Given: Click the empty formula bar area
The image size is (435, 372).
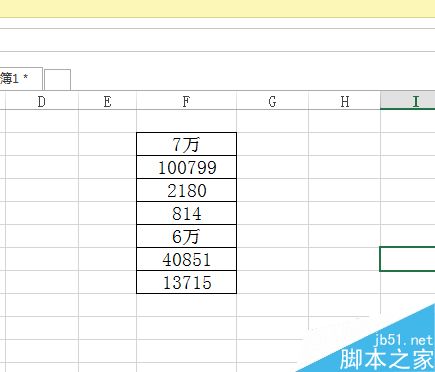Looking at the screenshot, I should (217, 40).
